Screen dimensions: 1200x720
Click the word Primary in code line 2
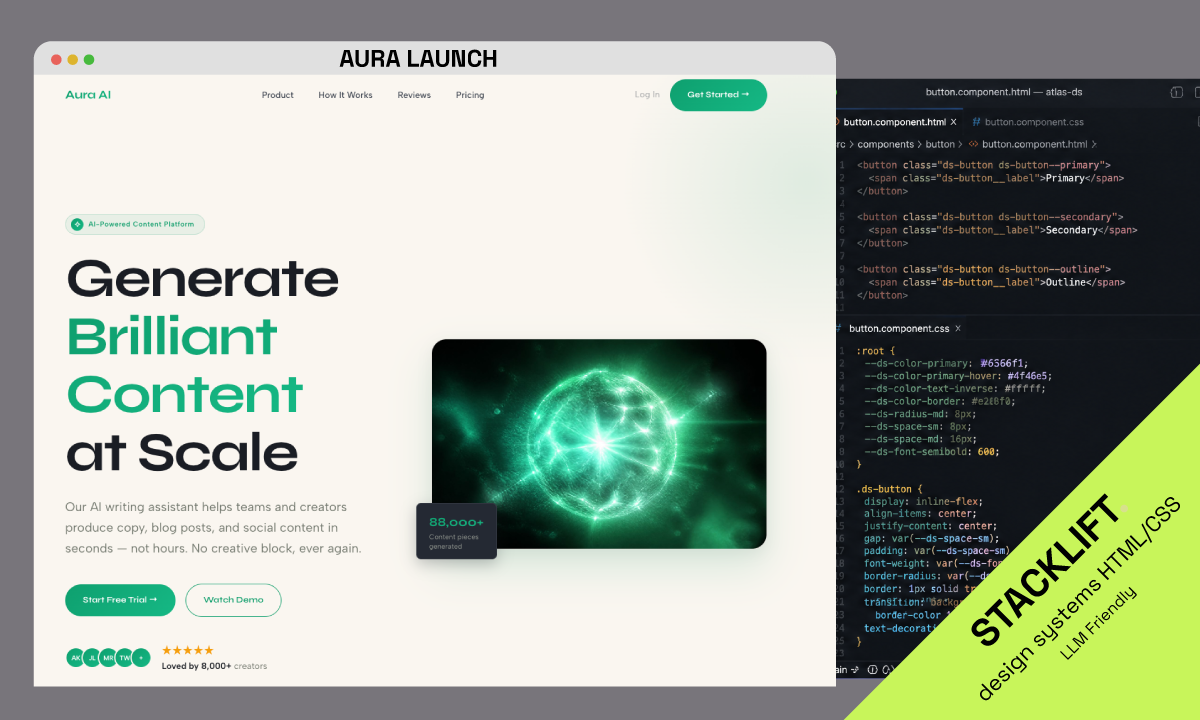pyautogui.click(x=1065, y=178)
